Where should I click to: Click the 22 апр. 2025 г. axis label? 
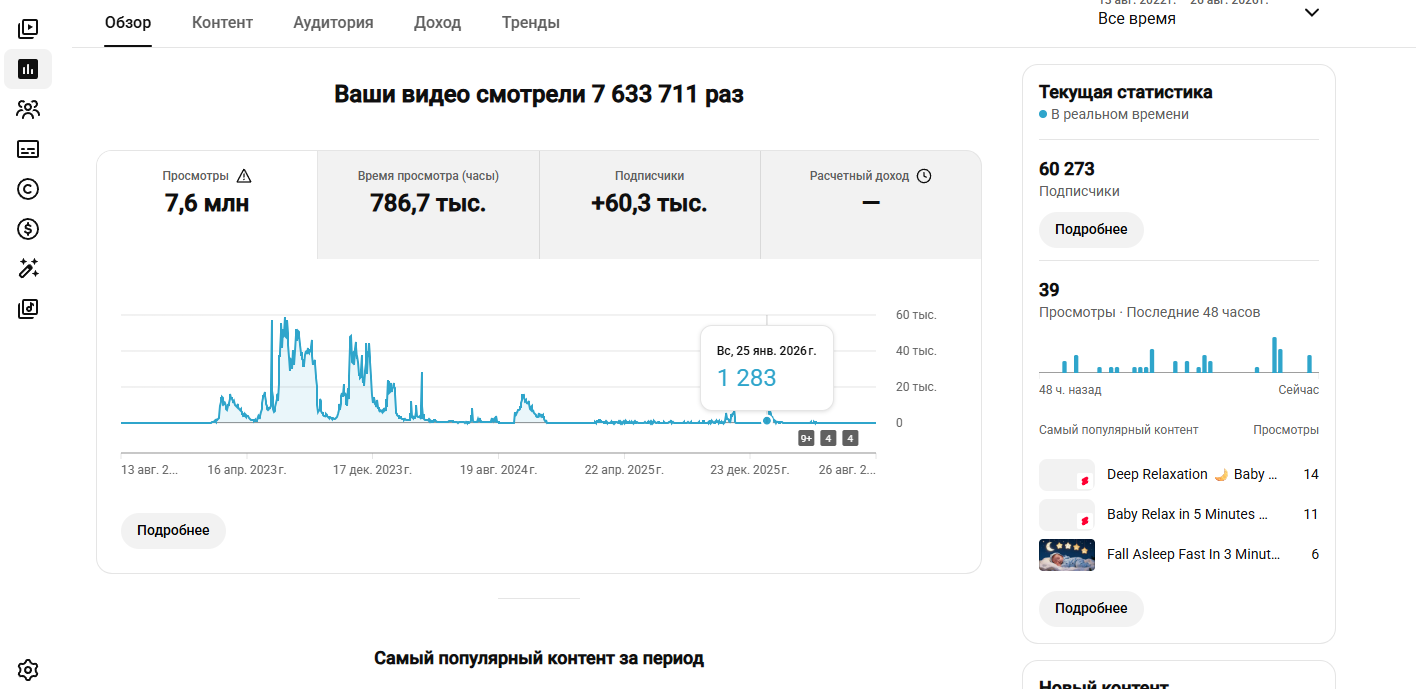(624, 469)
